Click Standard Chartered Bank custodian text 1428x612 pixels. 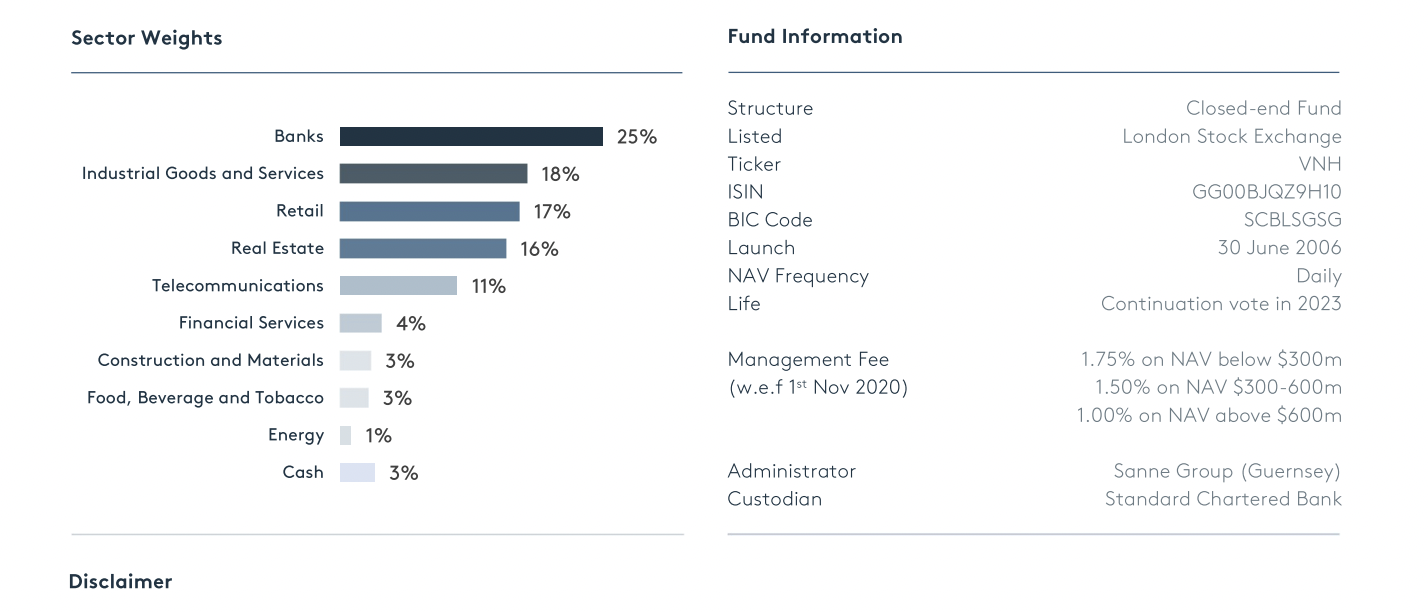(x=1222, y=499)
